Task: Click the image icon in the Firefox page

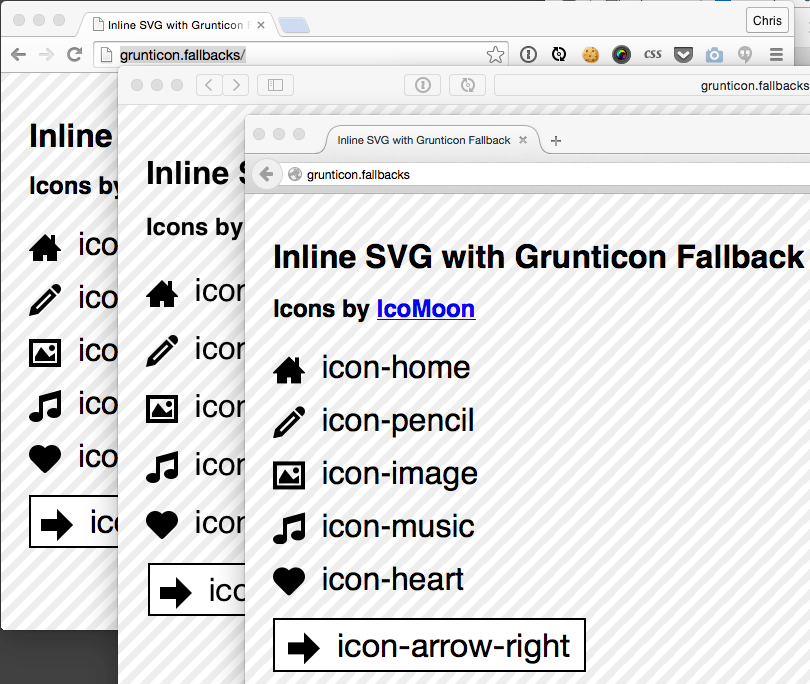Action: tap(289, 475)
